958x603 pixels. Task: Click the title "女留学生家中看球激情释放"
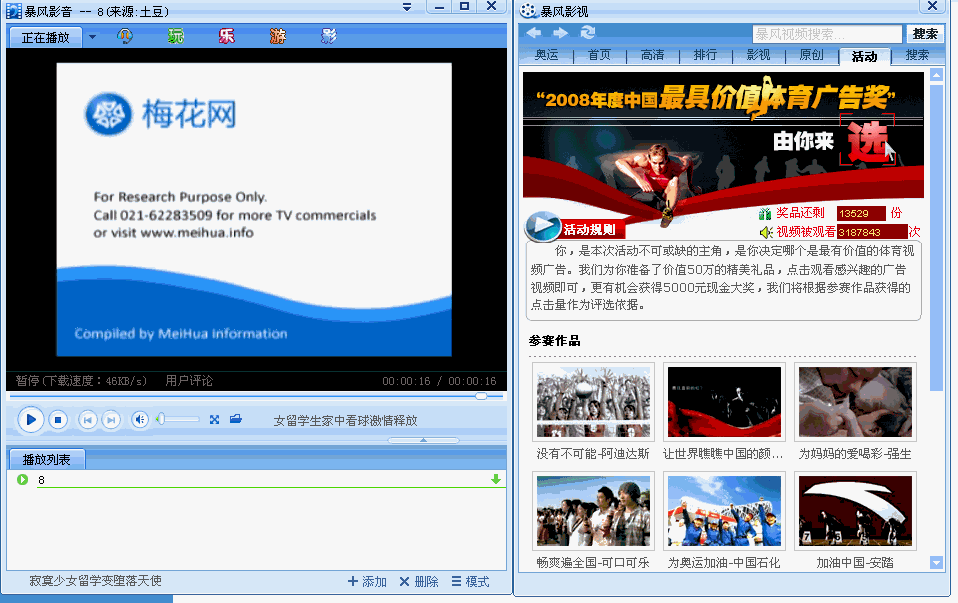[x=345, y=420]
